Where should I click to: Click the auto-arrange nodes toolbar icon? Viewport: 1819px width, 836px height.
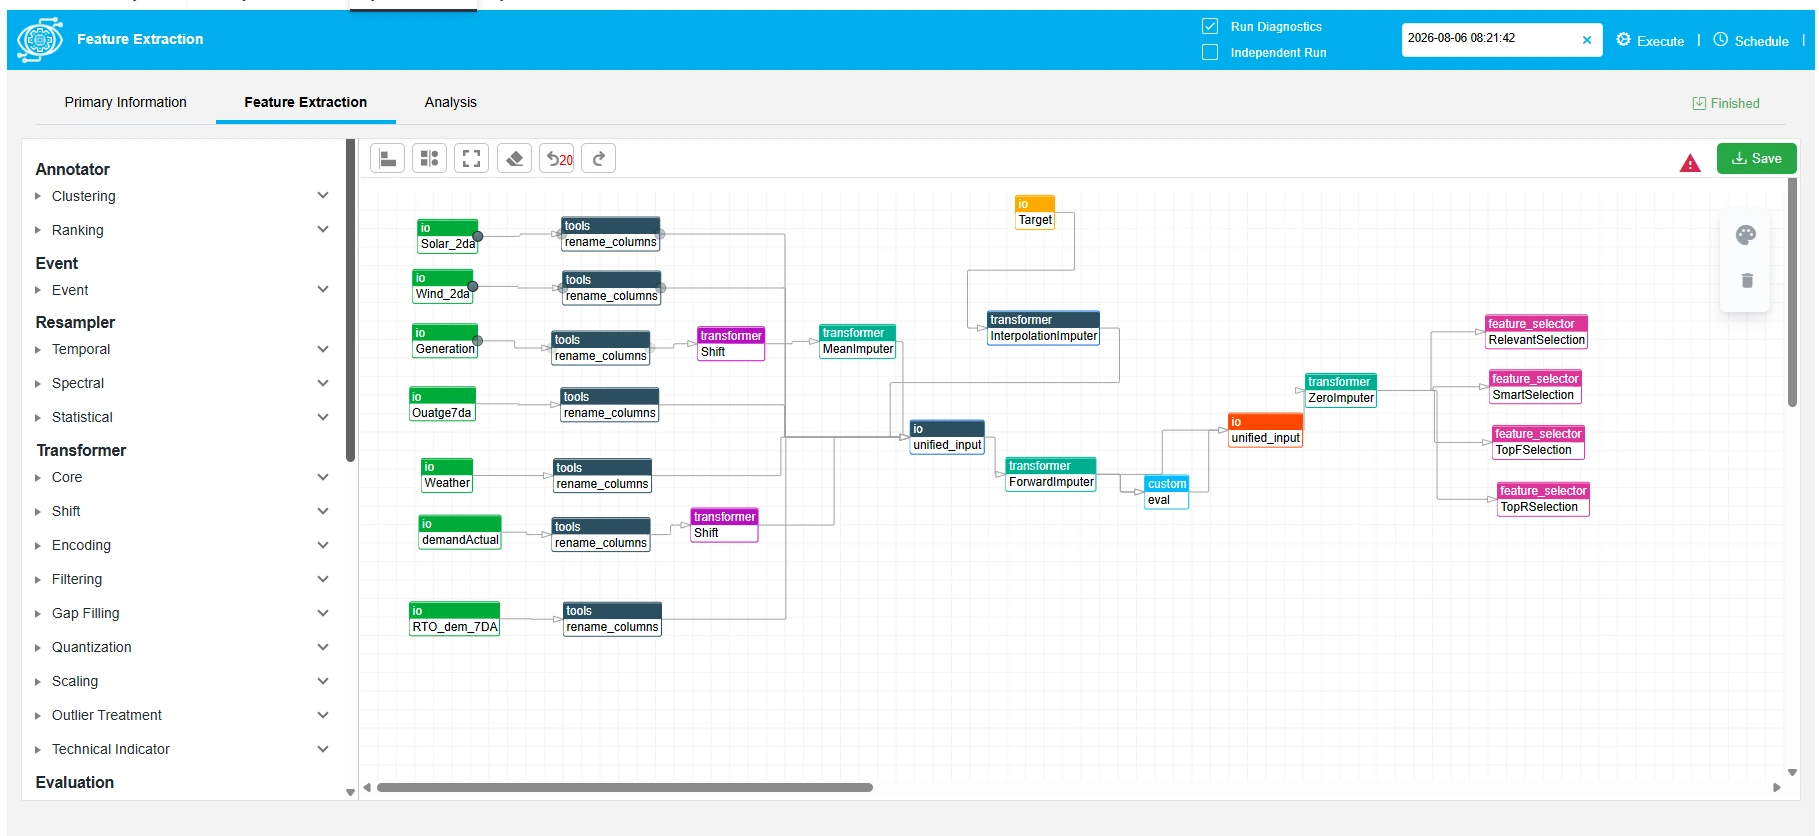(x=429, y=158)
